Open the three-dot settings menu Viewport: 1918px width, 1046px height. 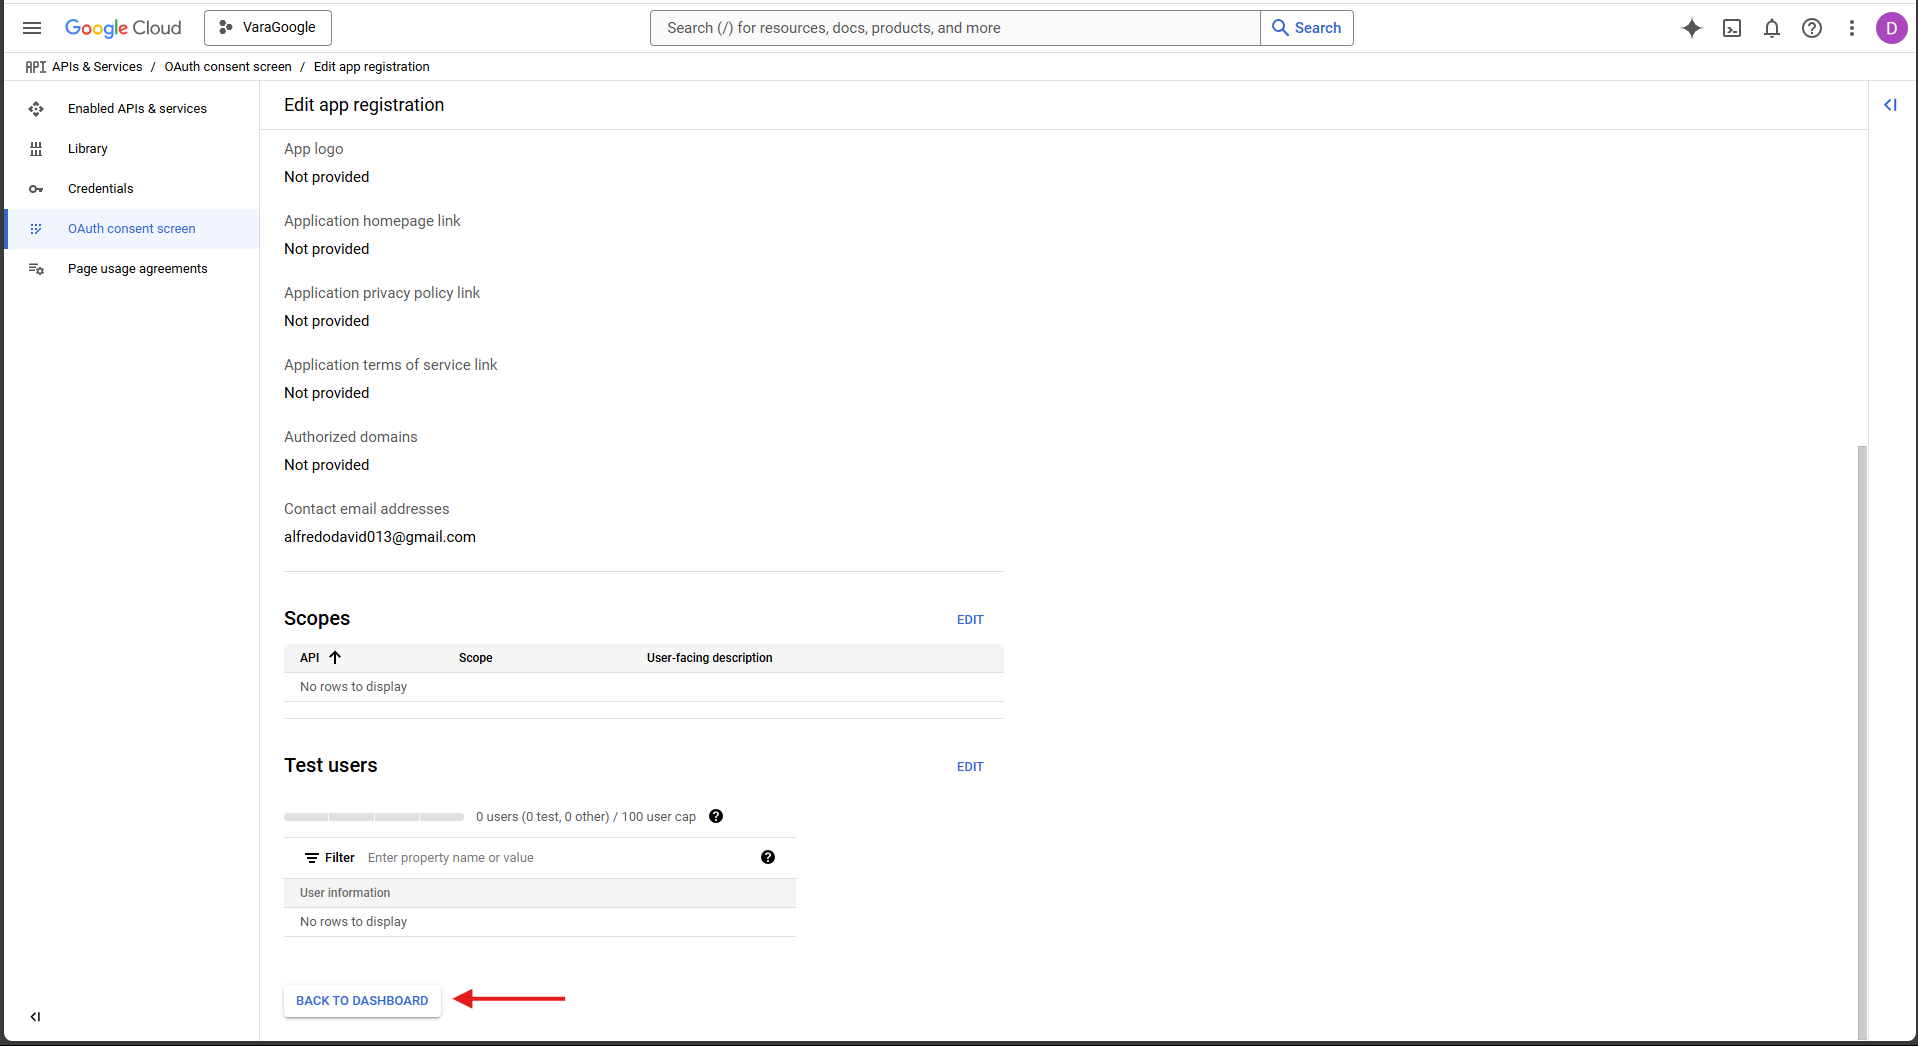pos(1852,28)
